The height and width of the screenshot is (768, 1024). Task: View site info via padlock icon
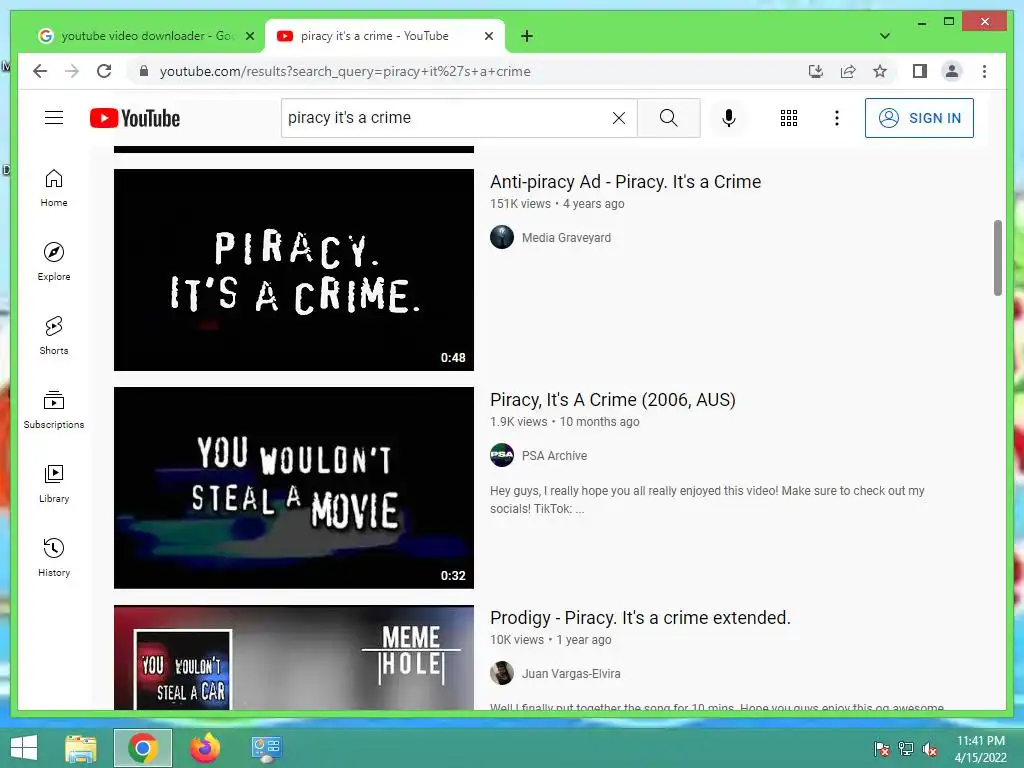[144, 71]
